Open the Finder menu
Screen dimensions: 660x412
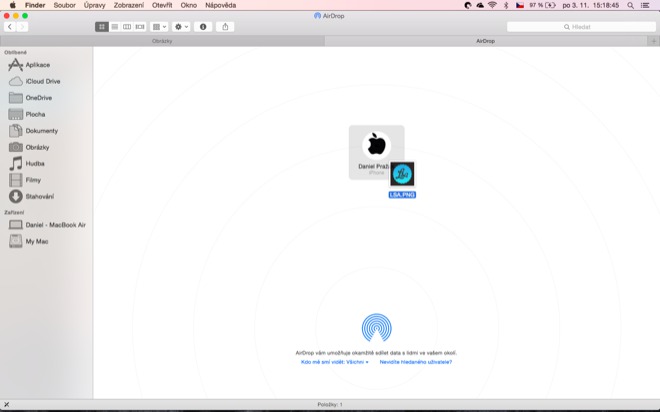coord(35,5)
